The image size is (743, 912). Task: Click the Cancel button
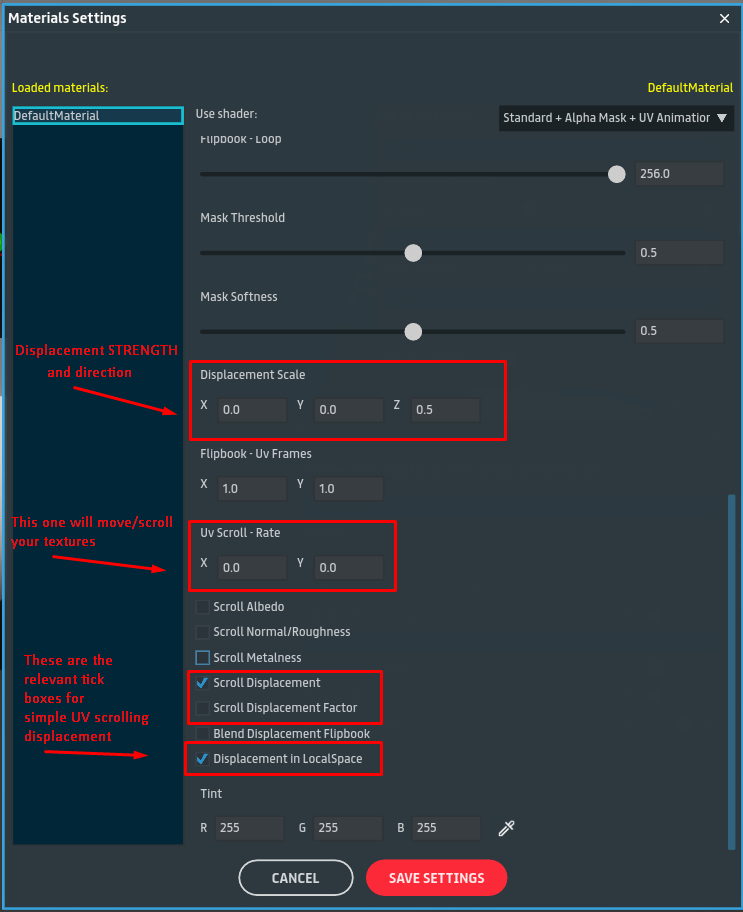pos(295,878)
